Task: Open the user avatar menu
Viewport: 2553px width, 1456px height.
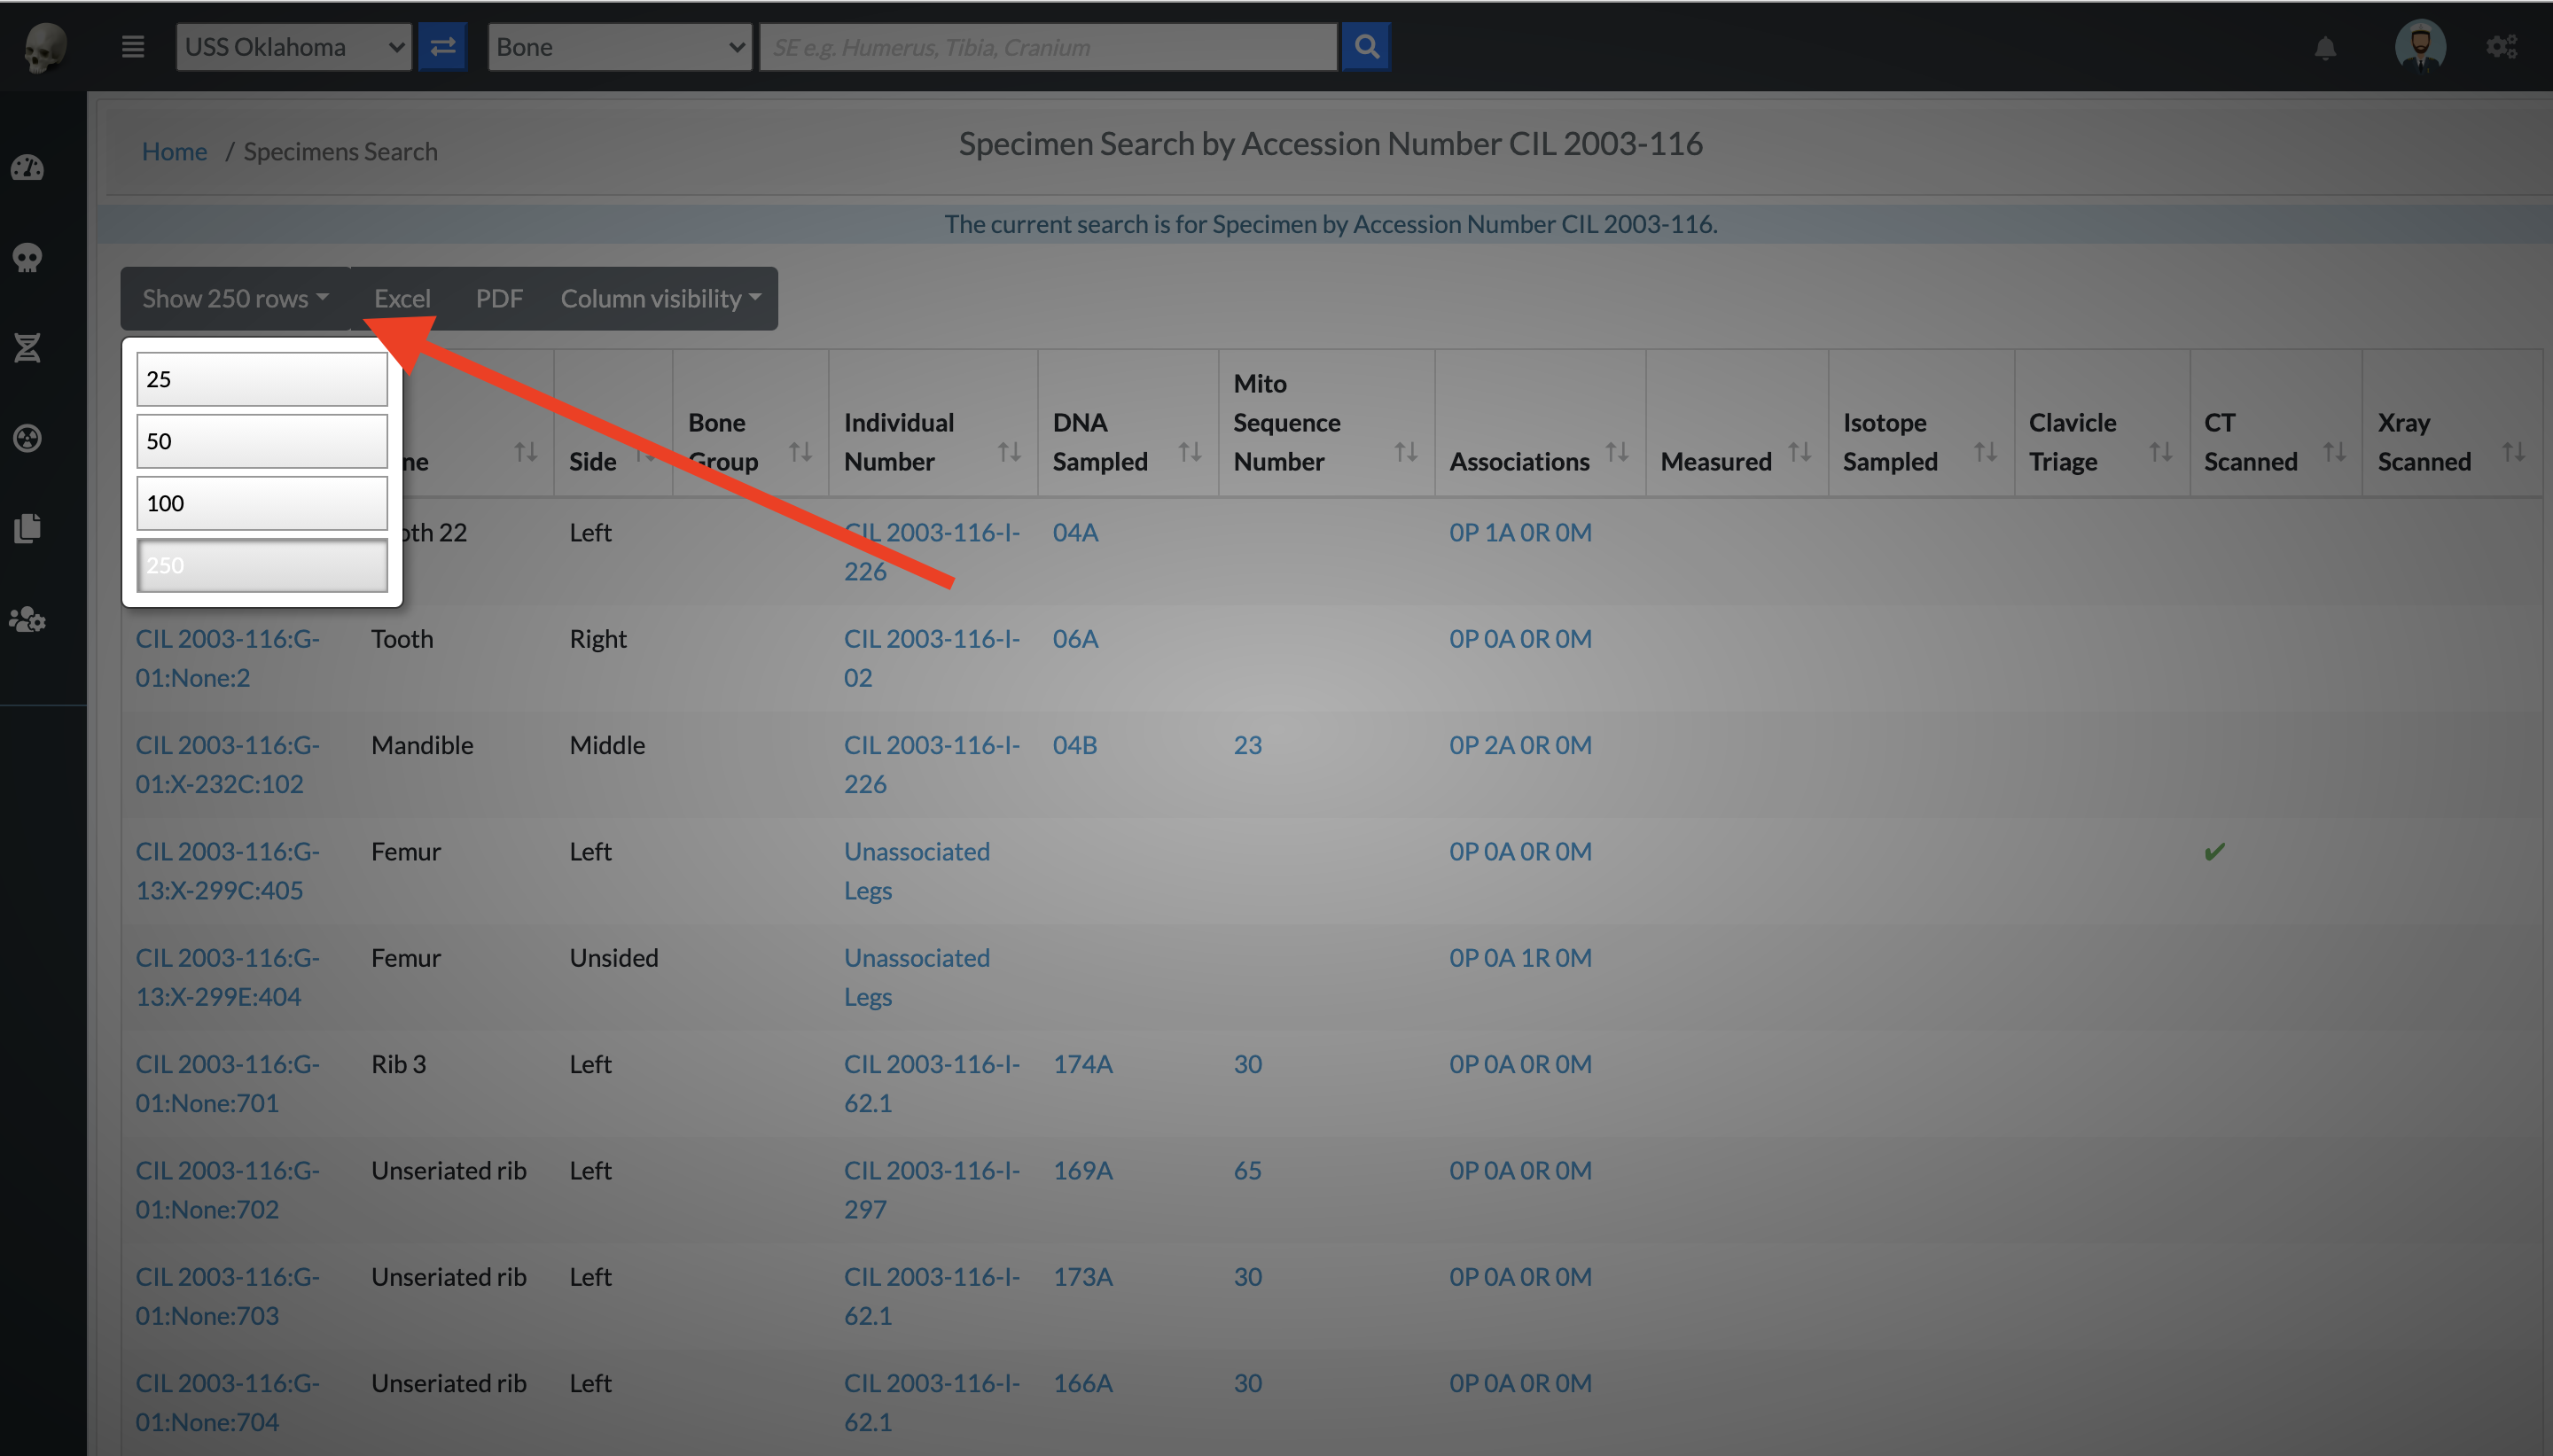Action: (x=2420, y=46)
